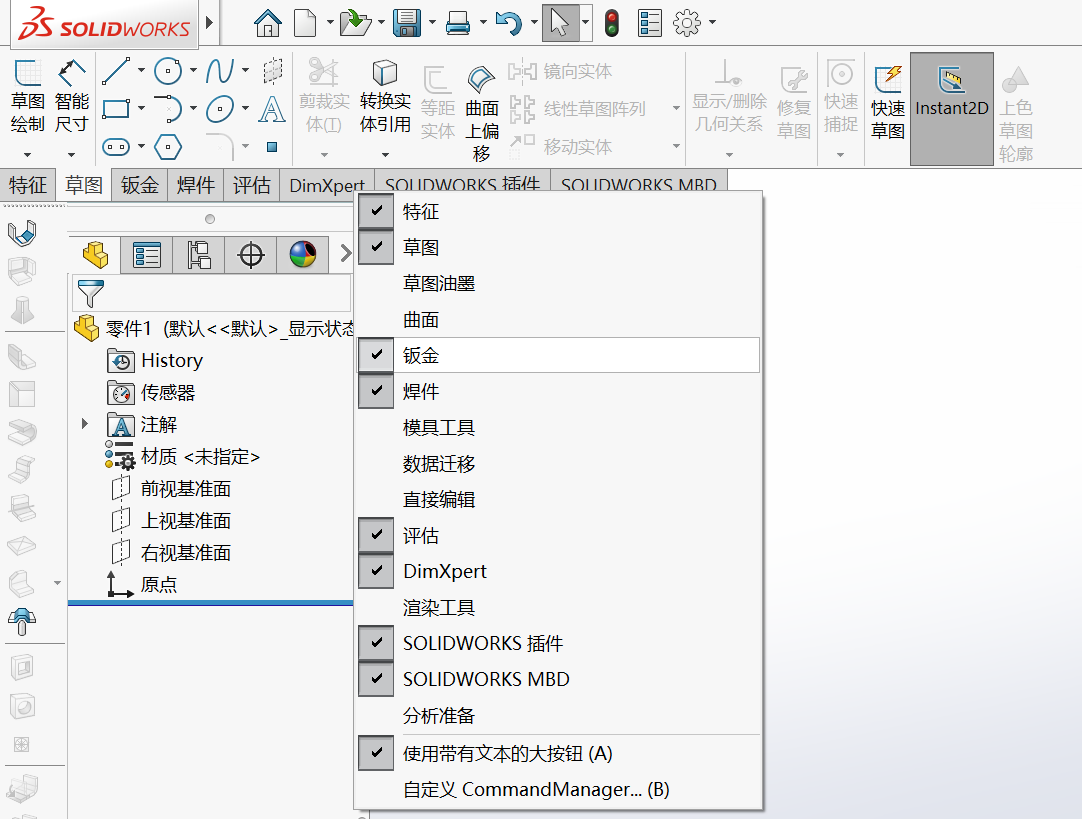Switch to the 评估 tab

click(x=251, y=185)
